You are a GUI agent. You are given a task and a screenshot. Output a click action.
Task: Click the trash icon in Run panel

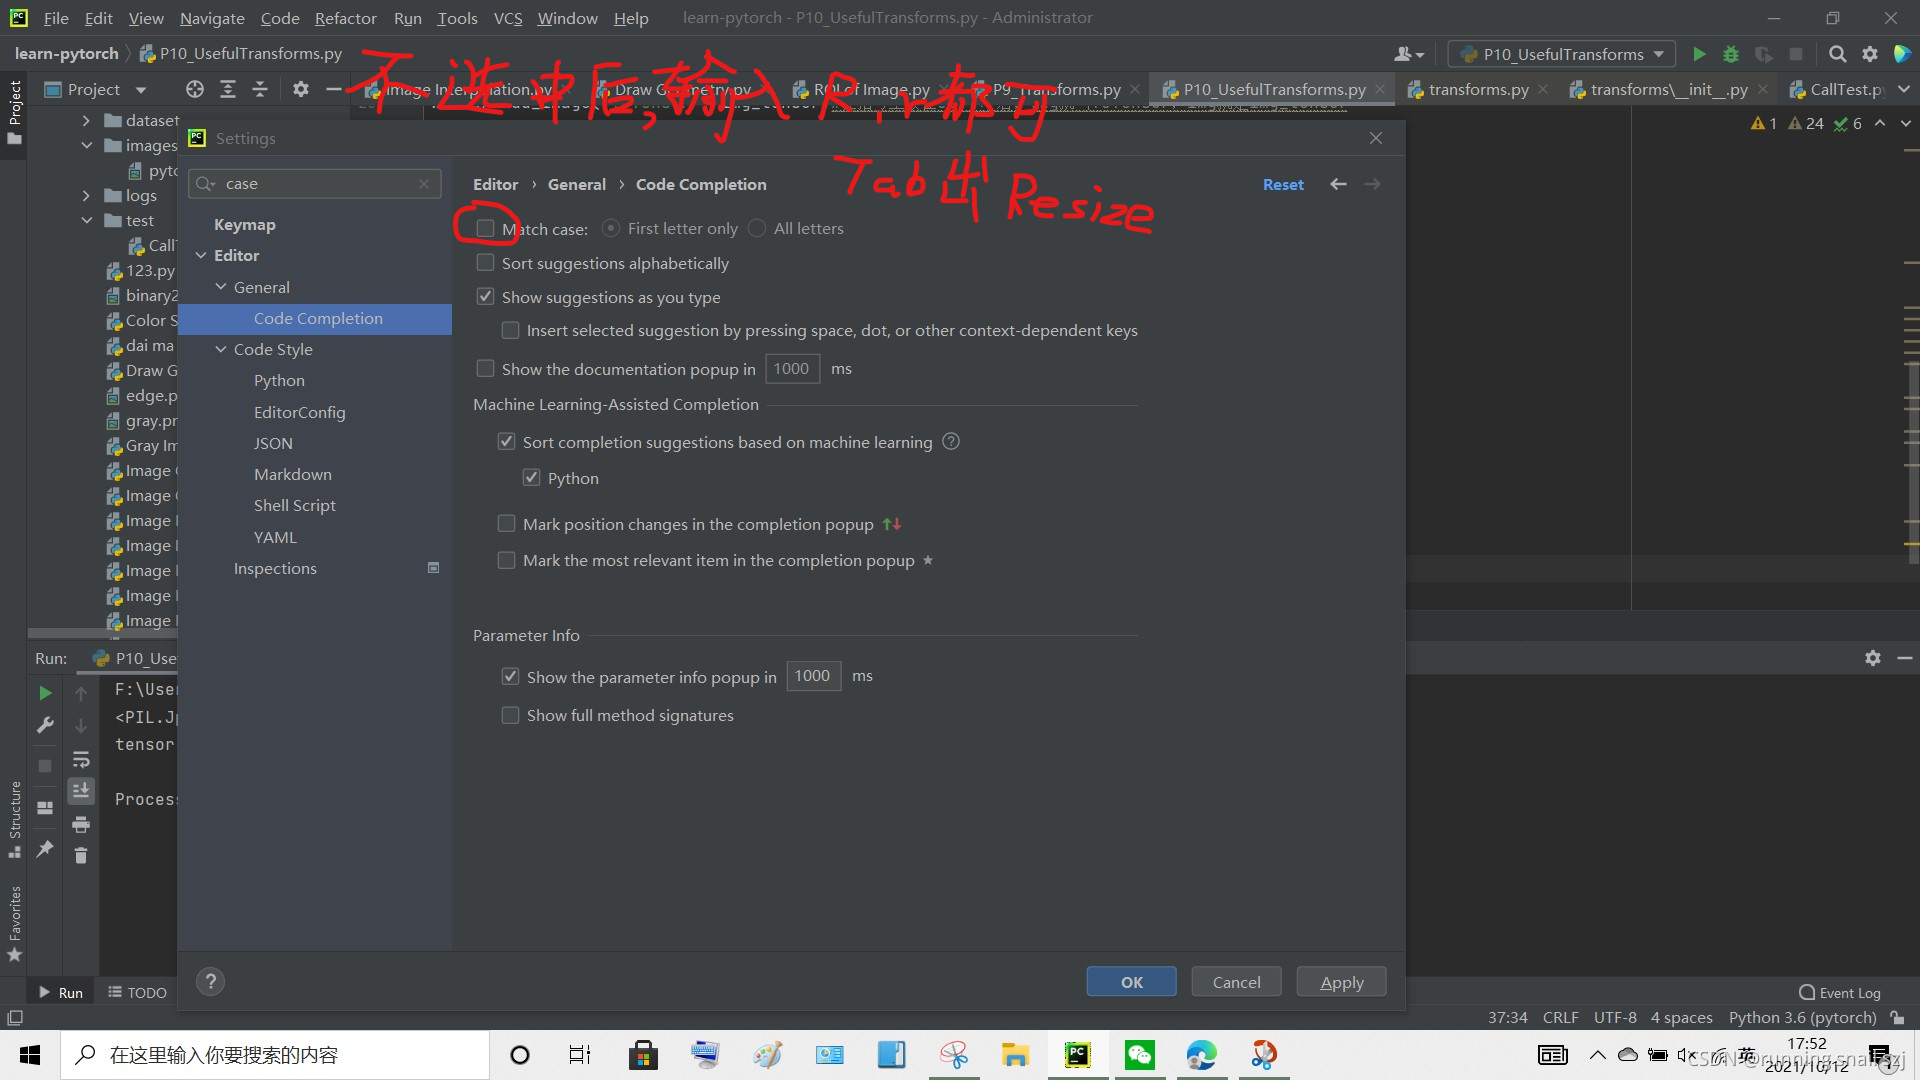pyautogui.click(x=81, y=855)
